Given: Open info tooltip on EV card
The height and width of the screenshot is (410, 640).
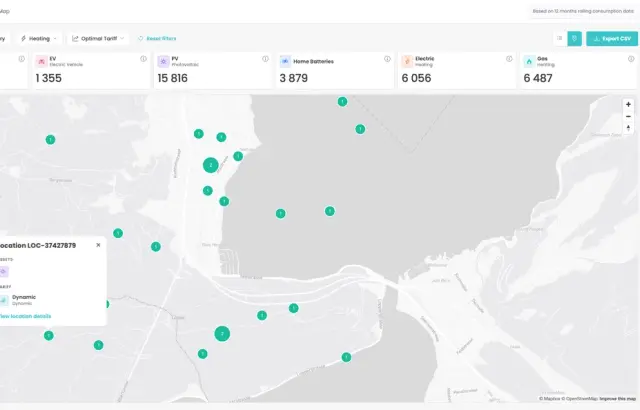Looking at the screenshot, I should coord(143,59).
